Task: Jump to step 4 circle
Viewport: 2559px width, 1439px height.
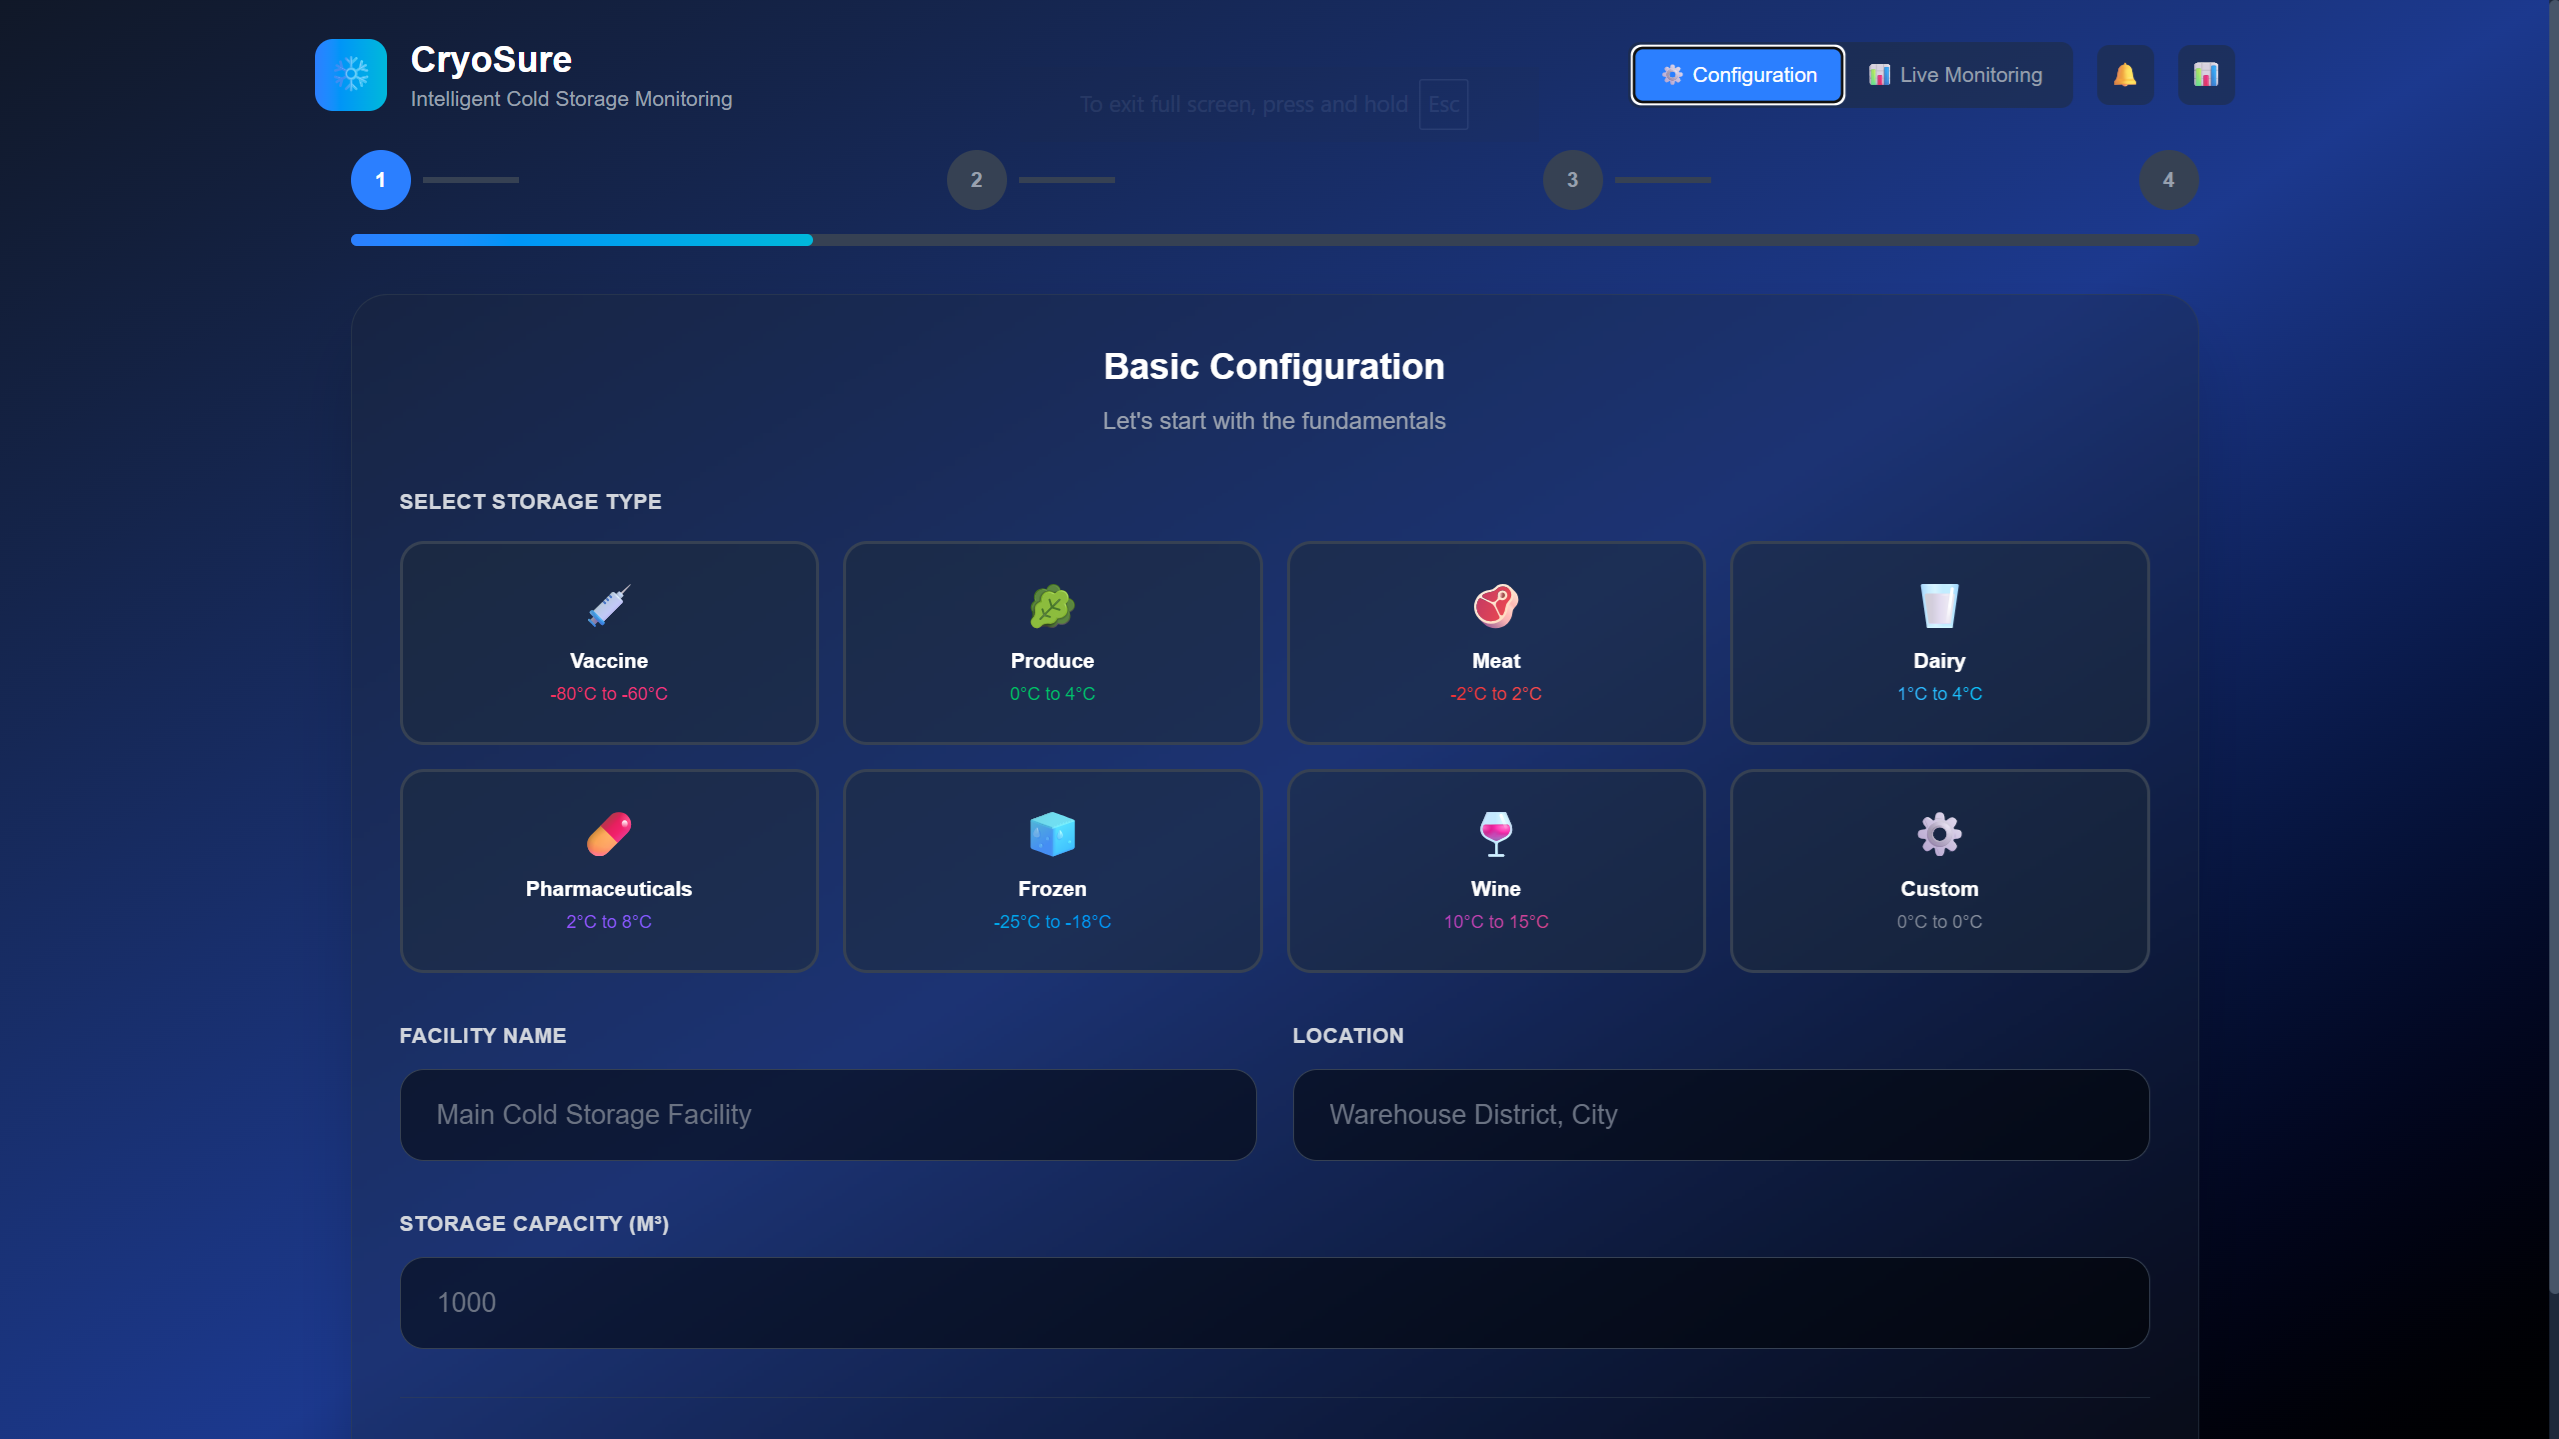Action: point(2167,180)
